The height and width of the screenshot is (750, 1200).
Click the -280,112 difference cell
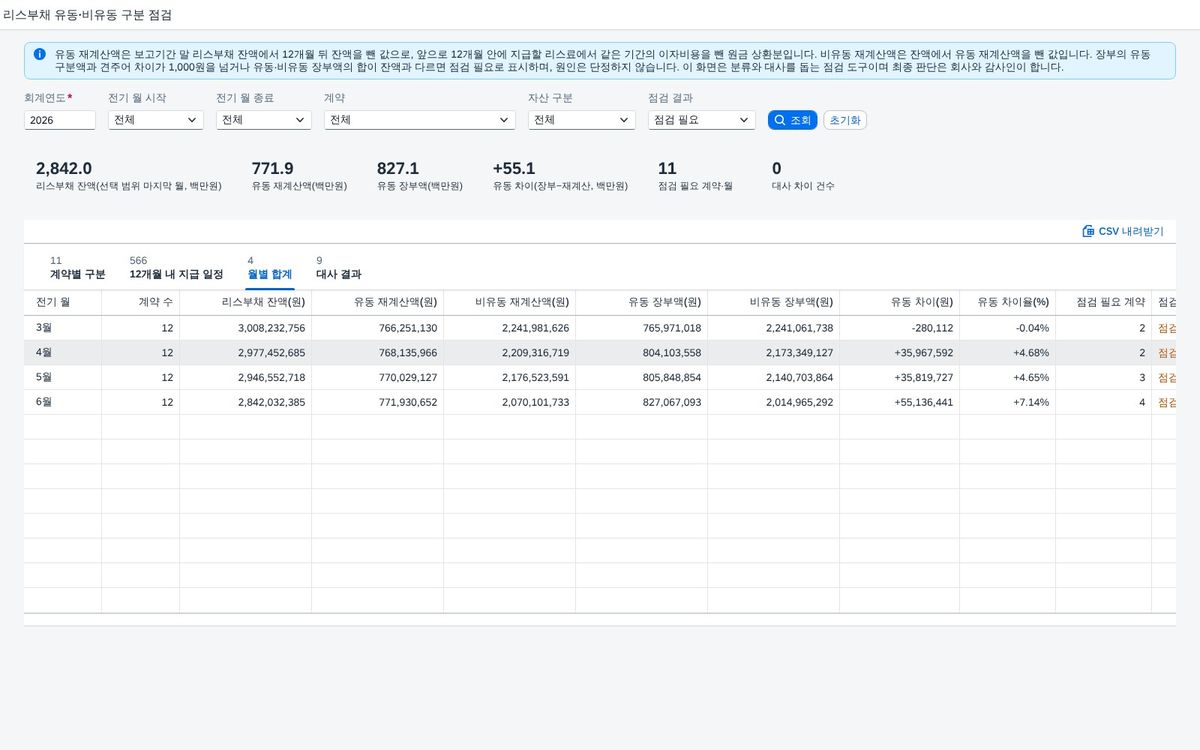[900, 328]
